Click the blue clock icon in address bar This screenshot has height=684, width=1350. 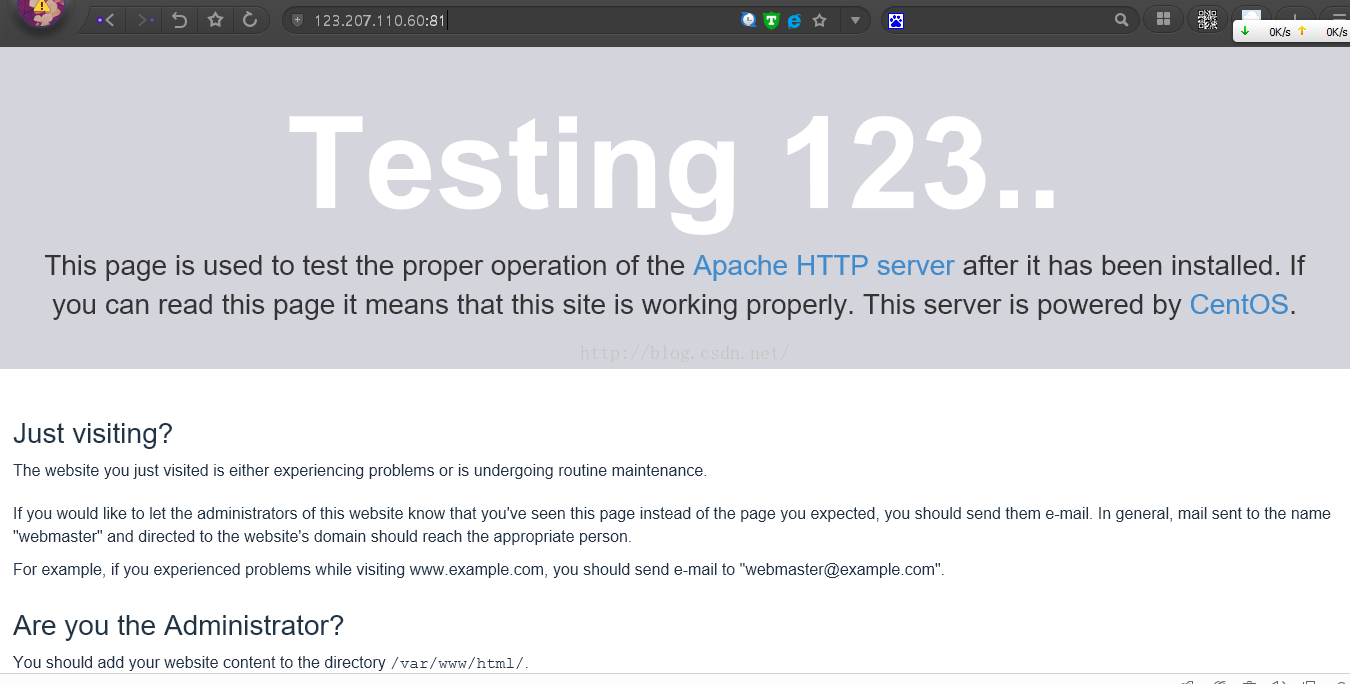748,20
